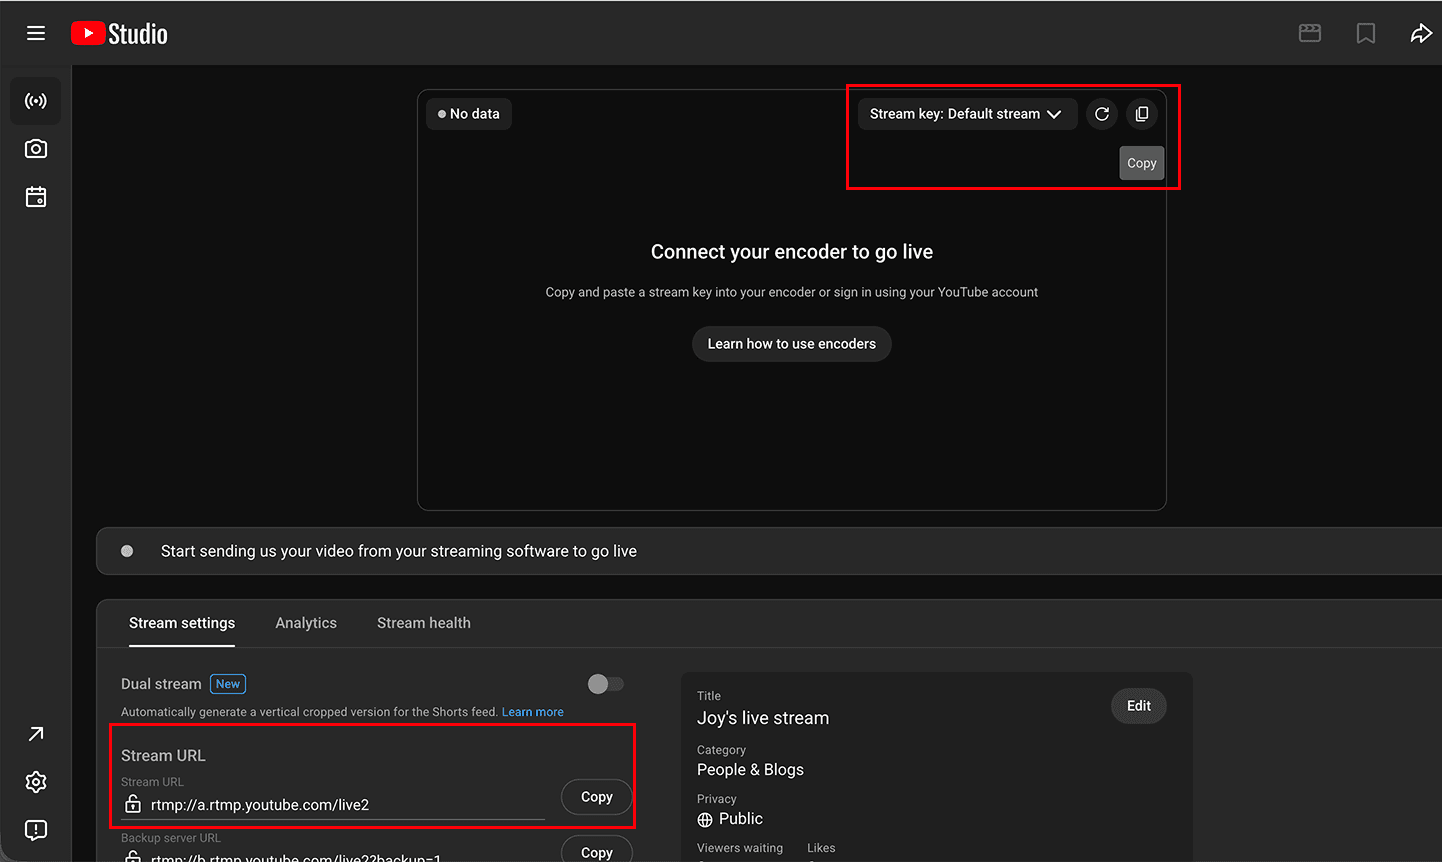Open the Manage calendar icon in sidebar

(36, 197)
